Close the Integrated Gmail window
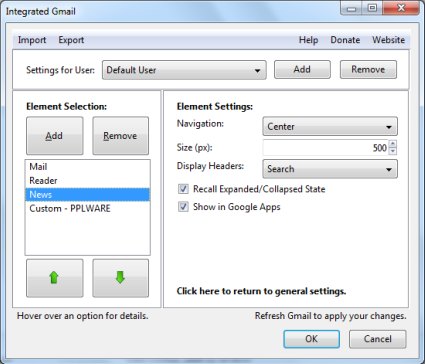The image size is (425, 364). pyautogui.click(x=401, y=8)
